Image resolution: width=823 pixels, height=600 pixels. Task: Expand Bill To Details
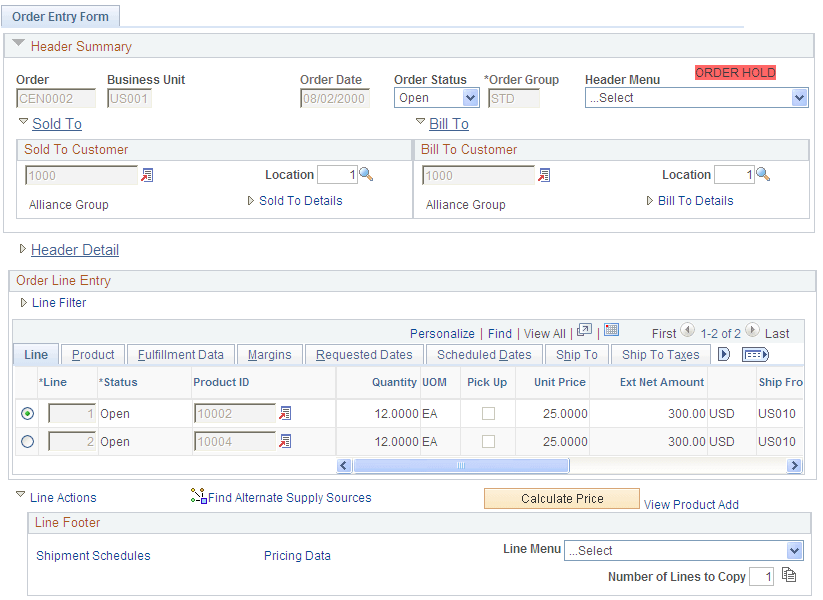click(650, 201)
